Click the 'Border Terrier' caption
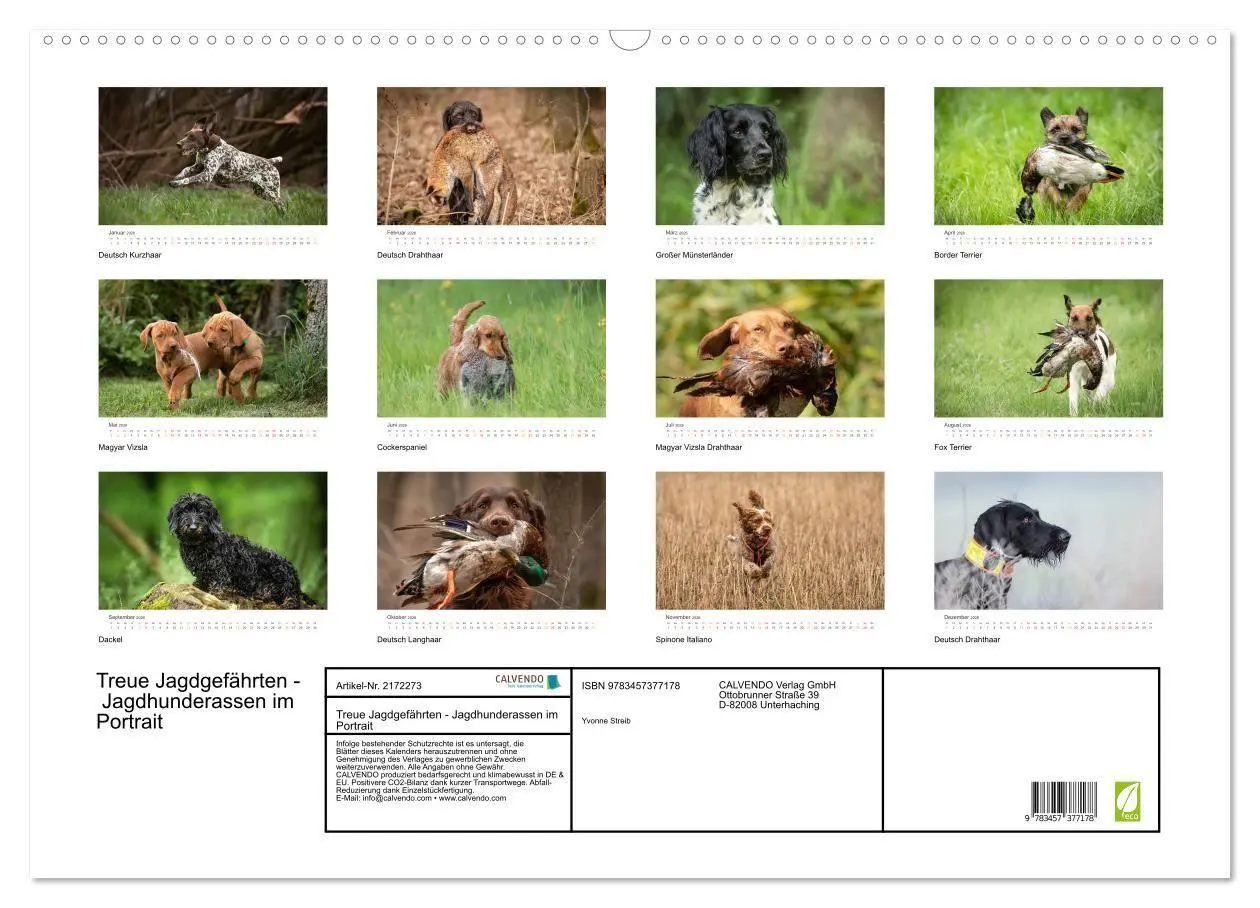Viewport: 1260px width, 908px height. (x=958, y=255)
